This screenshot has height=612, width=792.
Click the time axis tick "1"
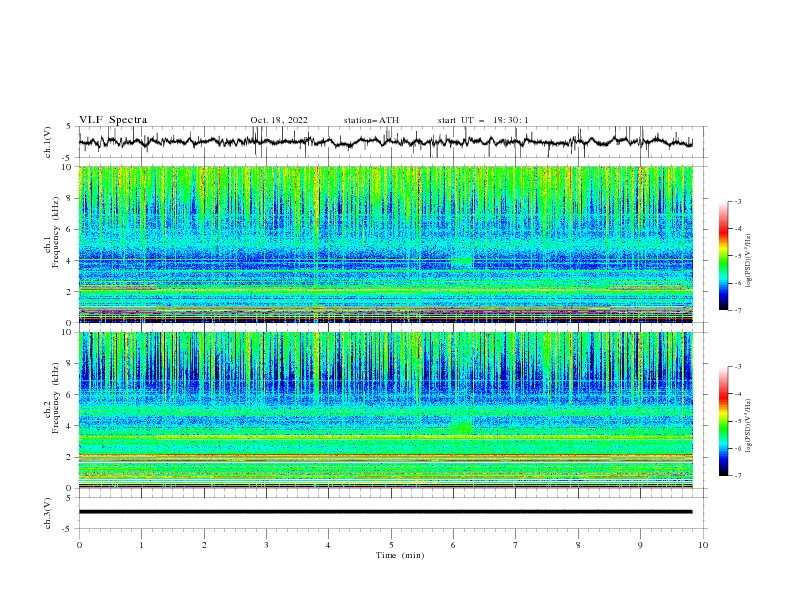click(x=141, y=545)
